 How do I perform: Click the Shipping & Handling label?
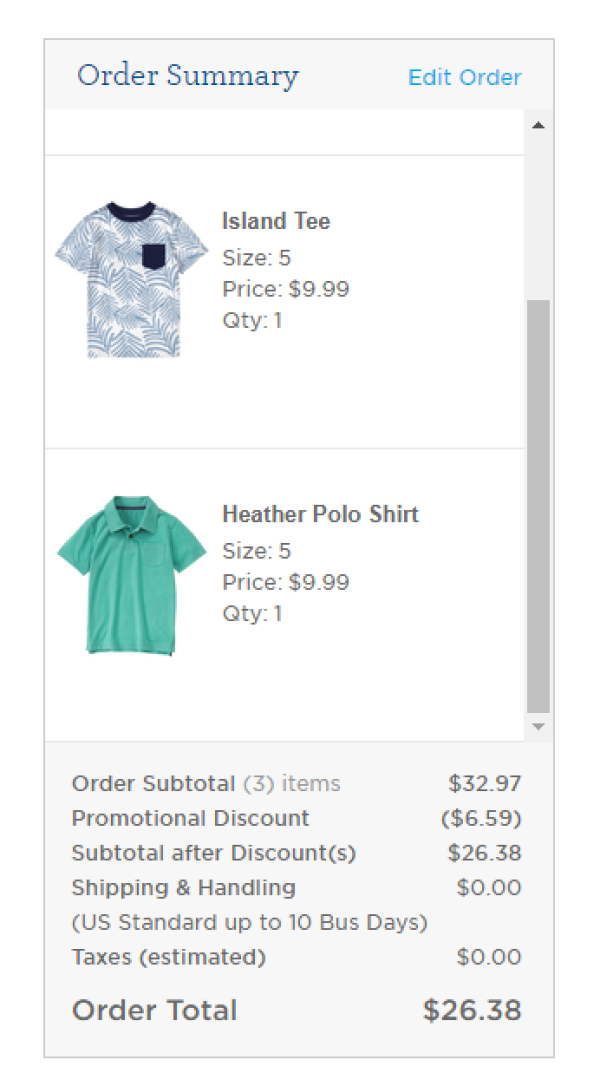click(184, 887)
